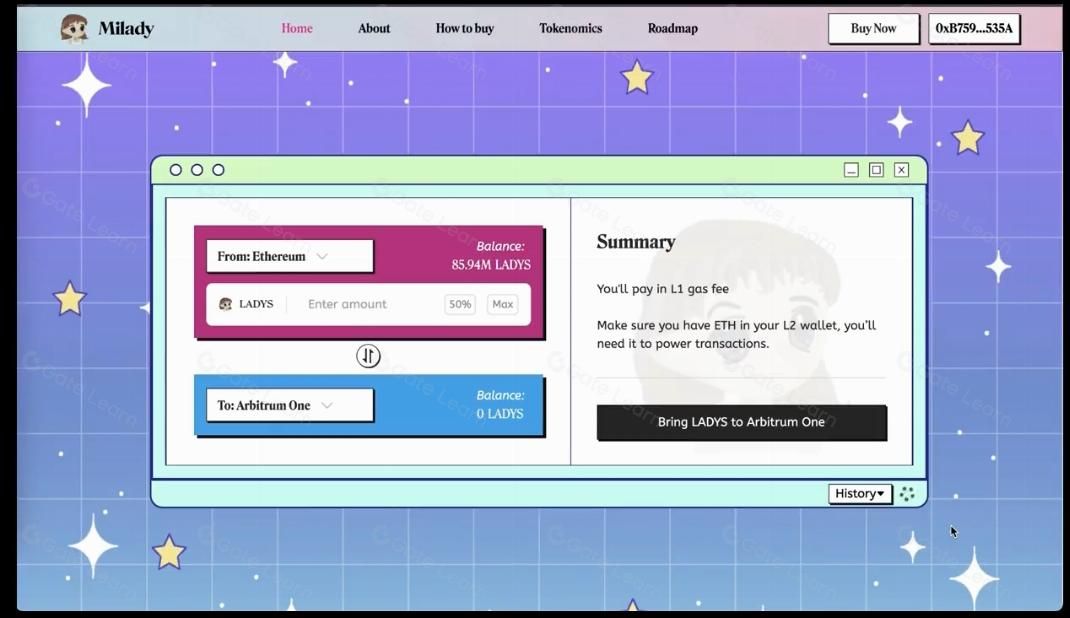
Task: Click the loading dots icon beside History
Action: (x=907, y=494)
